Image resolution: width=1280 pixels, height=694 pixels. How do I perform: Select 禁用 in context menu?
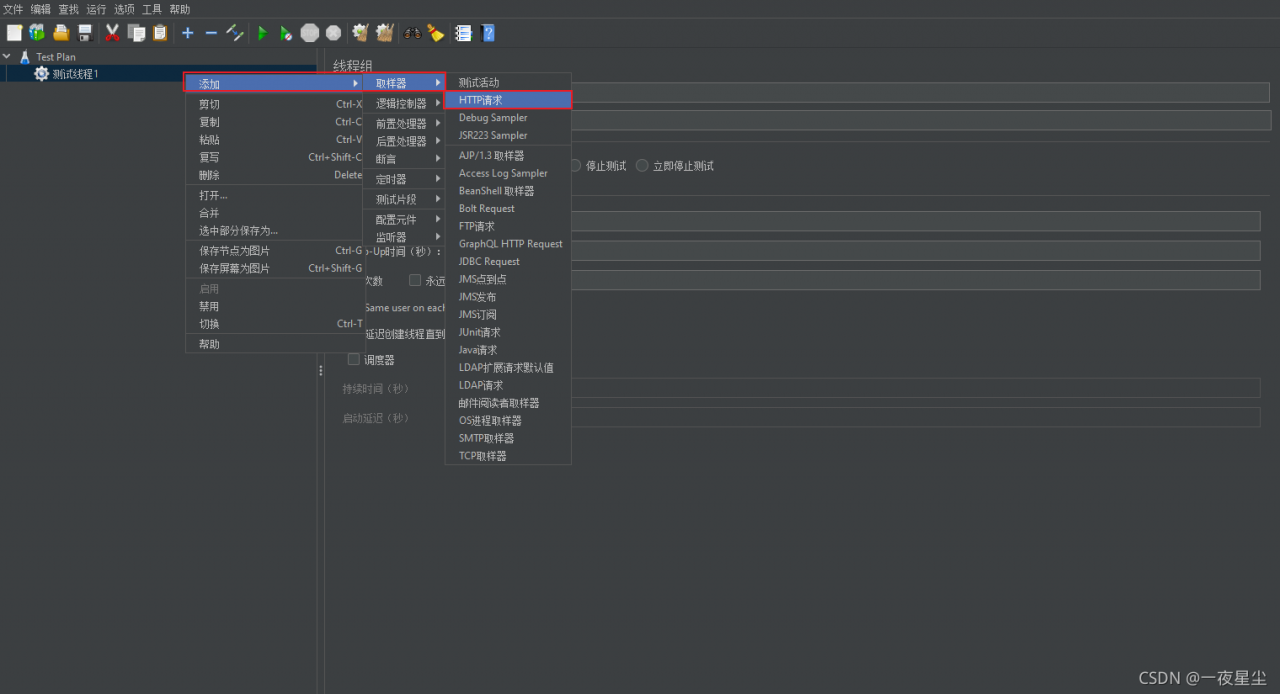tap(274, 306)
